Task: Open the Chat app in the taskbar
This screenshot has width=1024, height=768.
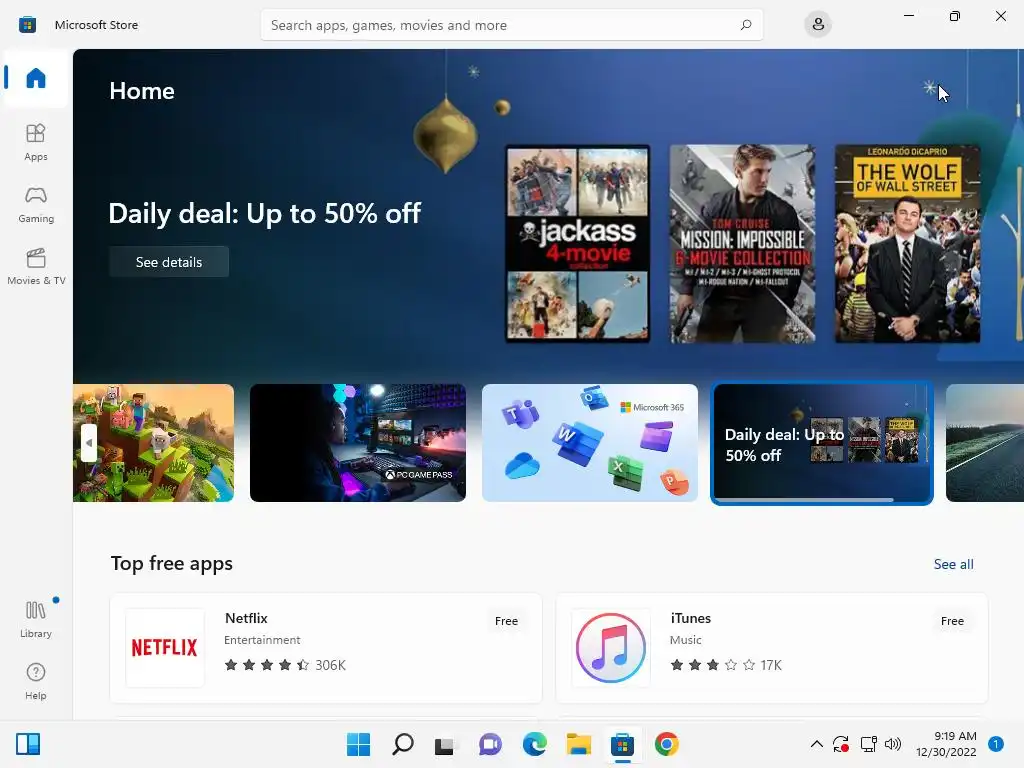Action: 490,744
